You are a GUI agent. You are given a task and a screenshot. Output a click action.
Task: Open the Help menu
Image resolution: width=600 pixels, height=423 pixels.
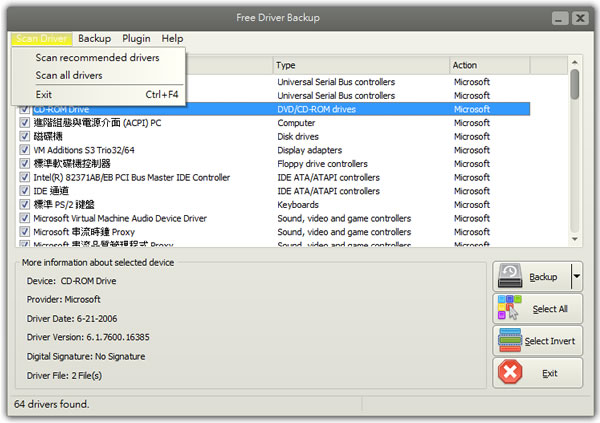(172, 38)
